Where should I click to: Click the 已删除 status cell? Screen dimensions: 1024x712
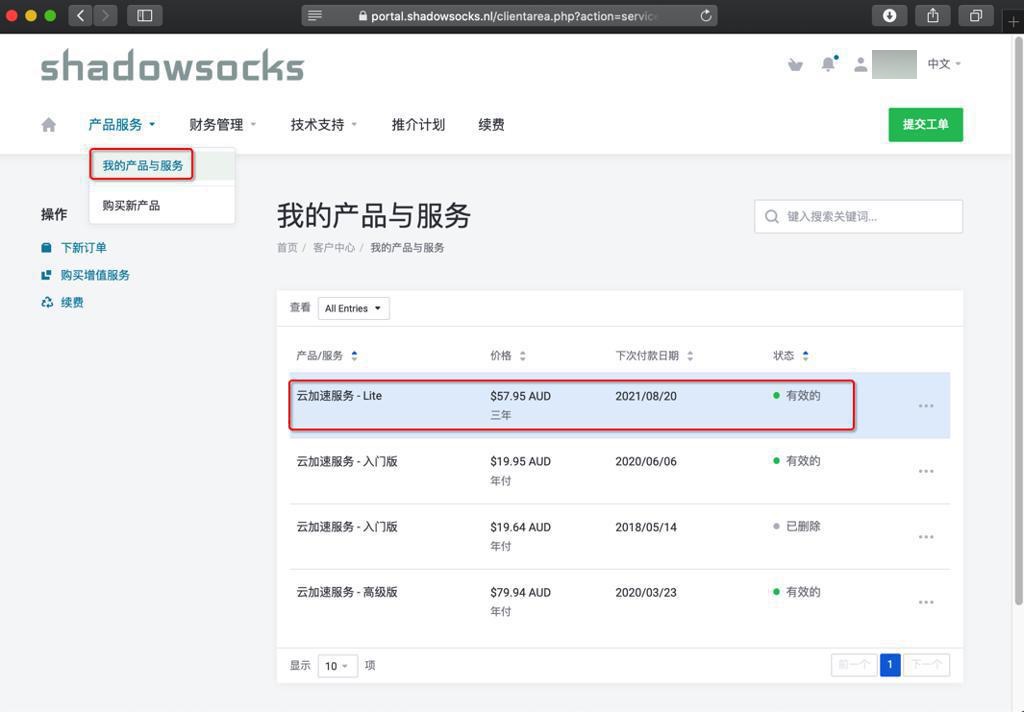pyautogui.click(x=797, y=526)
